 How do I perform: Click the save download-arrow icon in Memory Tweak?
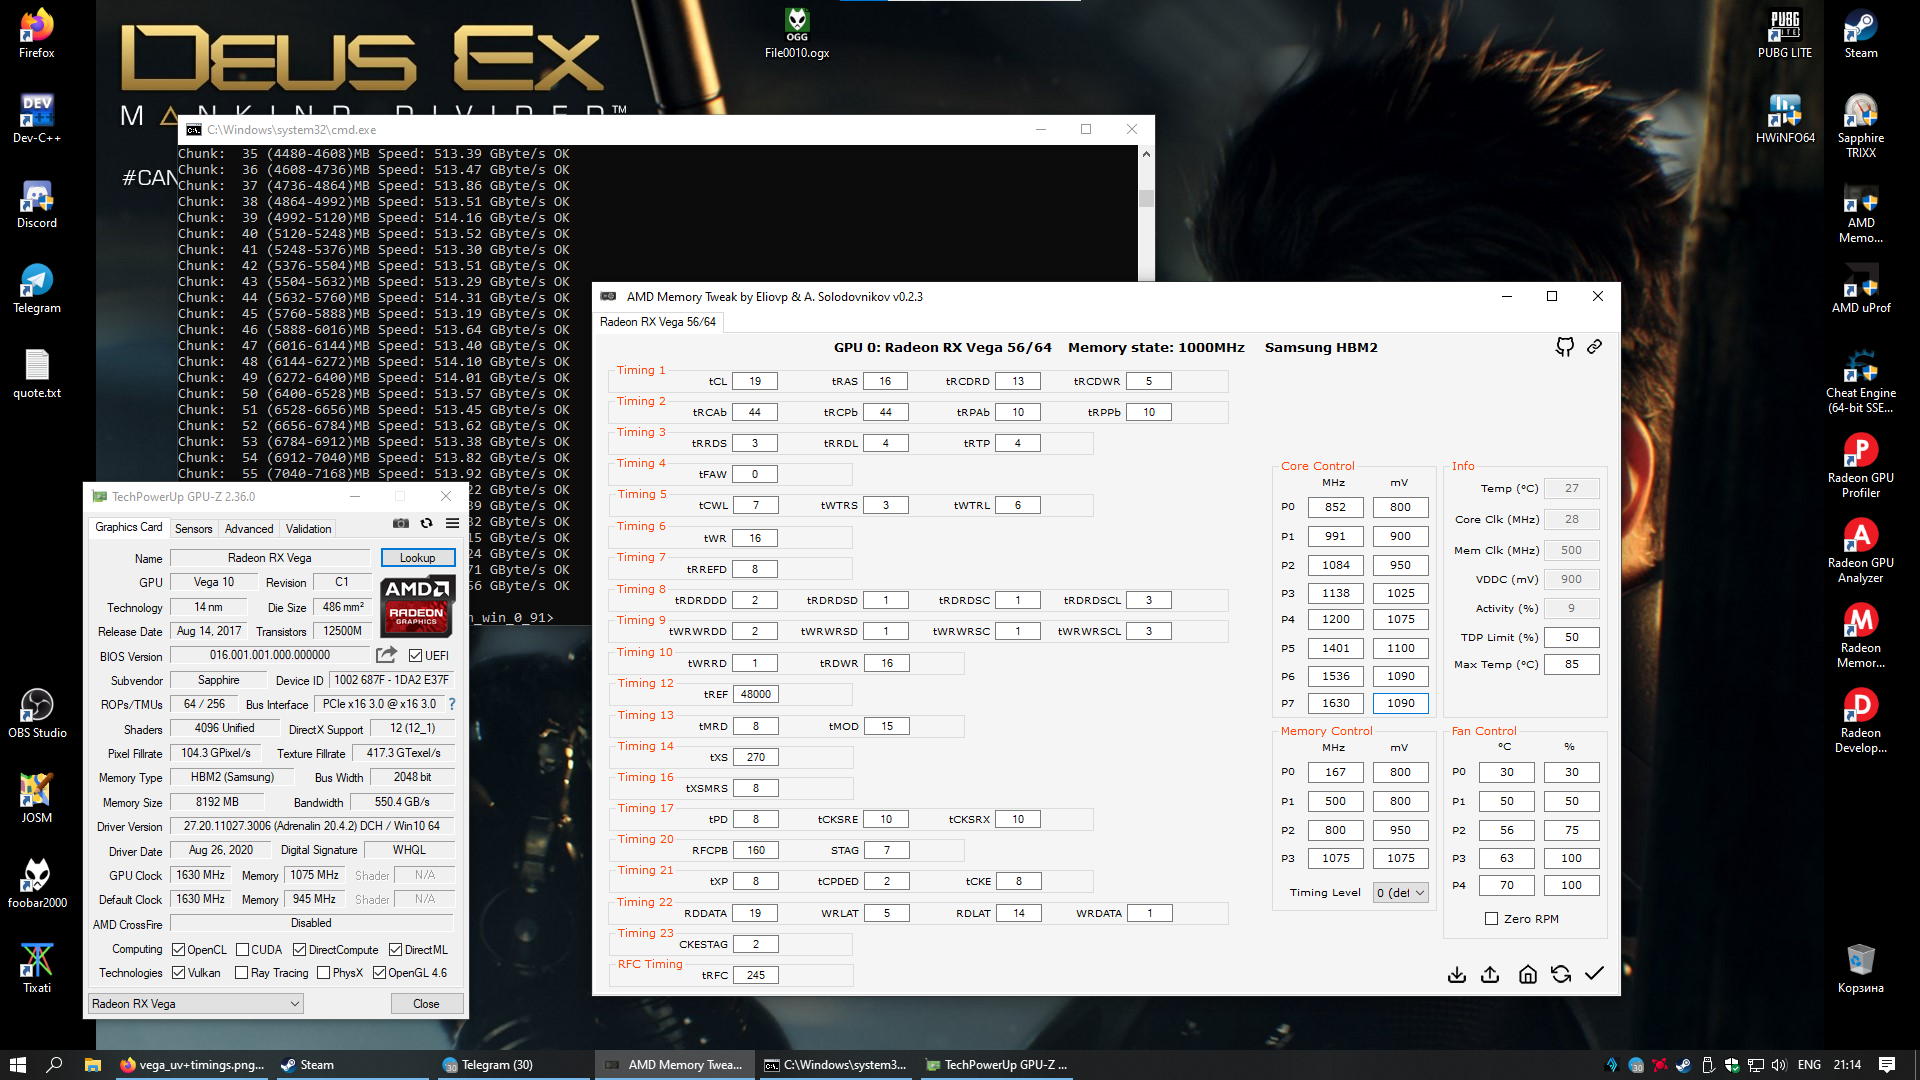tap(1456, 973)
